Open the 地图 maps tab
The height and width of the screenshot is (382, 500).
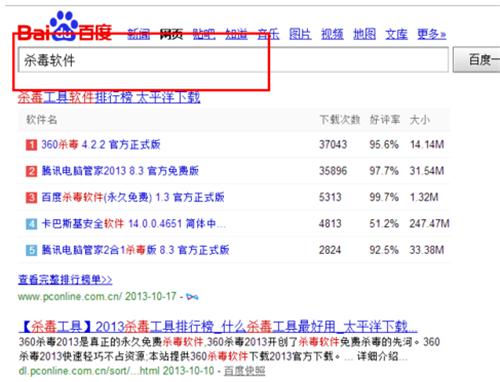(364, 34)
